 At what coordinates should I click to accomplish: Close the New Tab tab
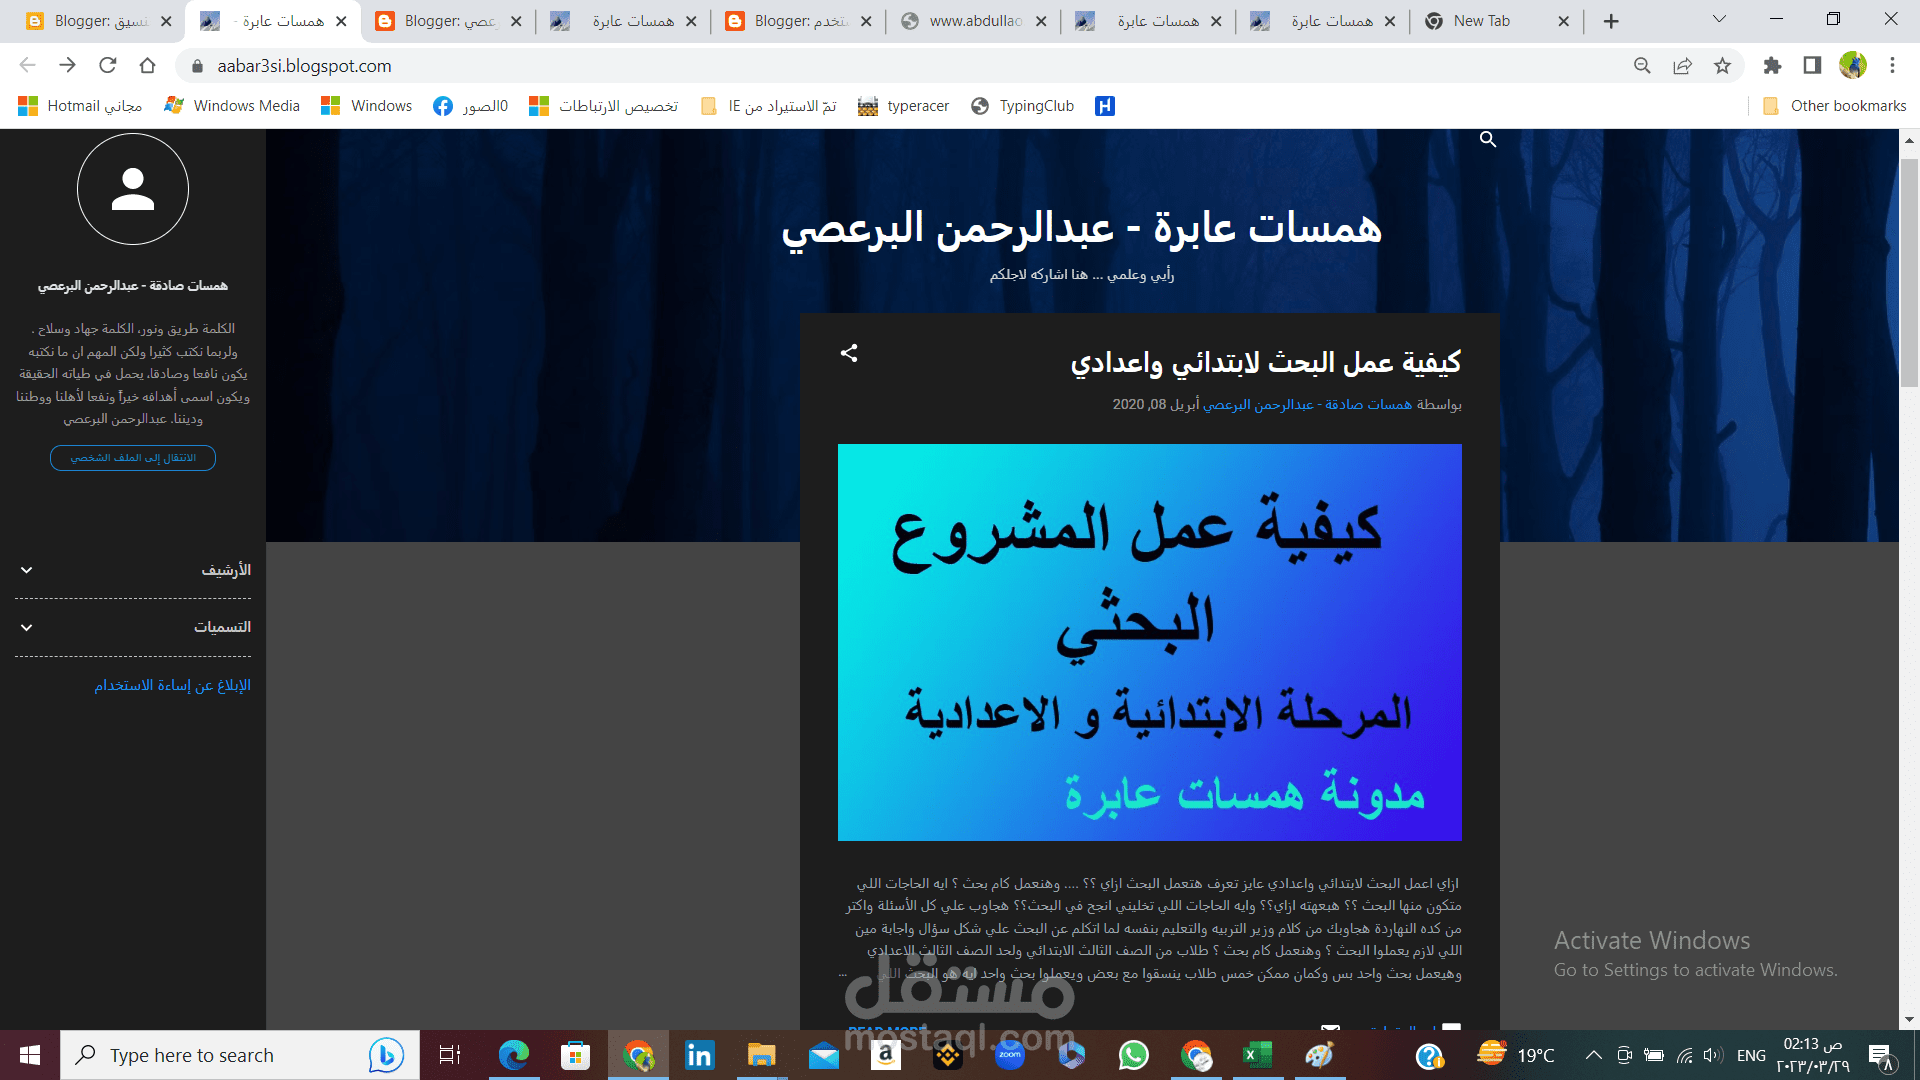click(x=1564, y=21)
